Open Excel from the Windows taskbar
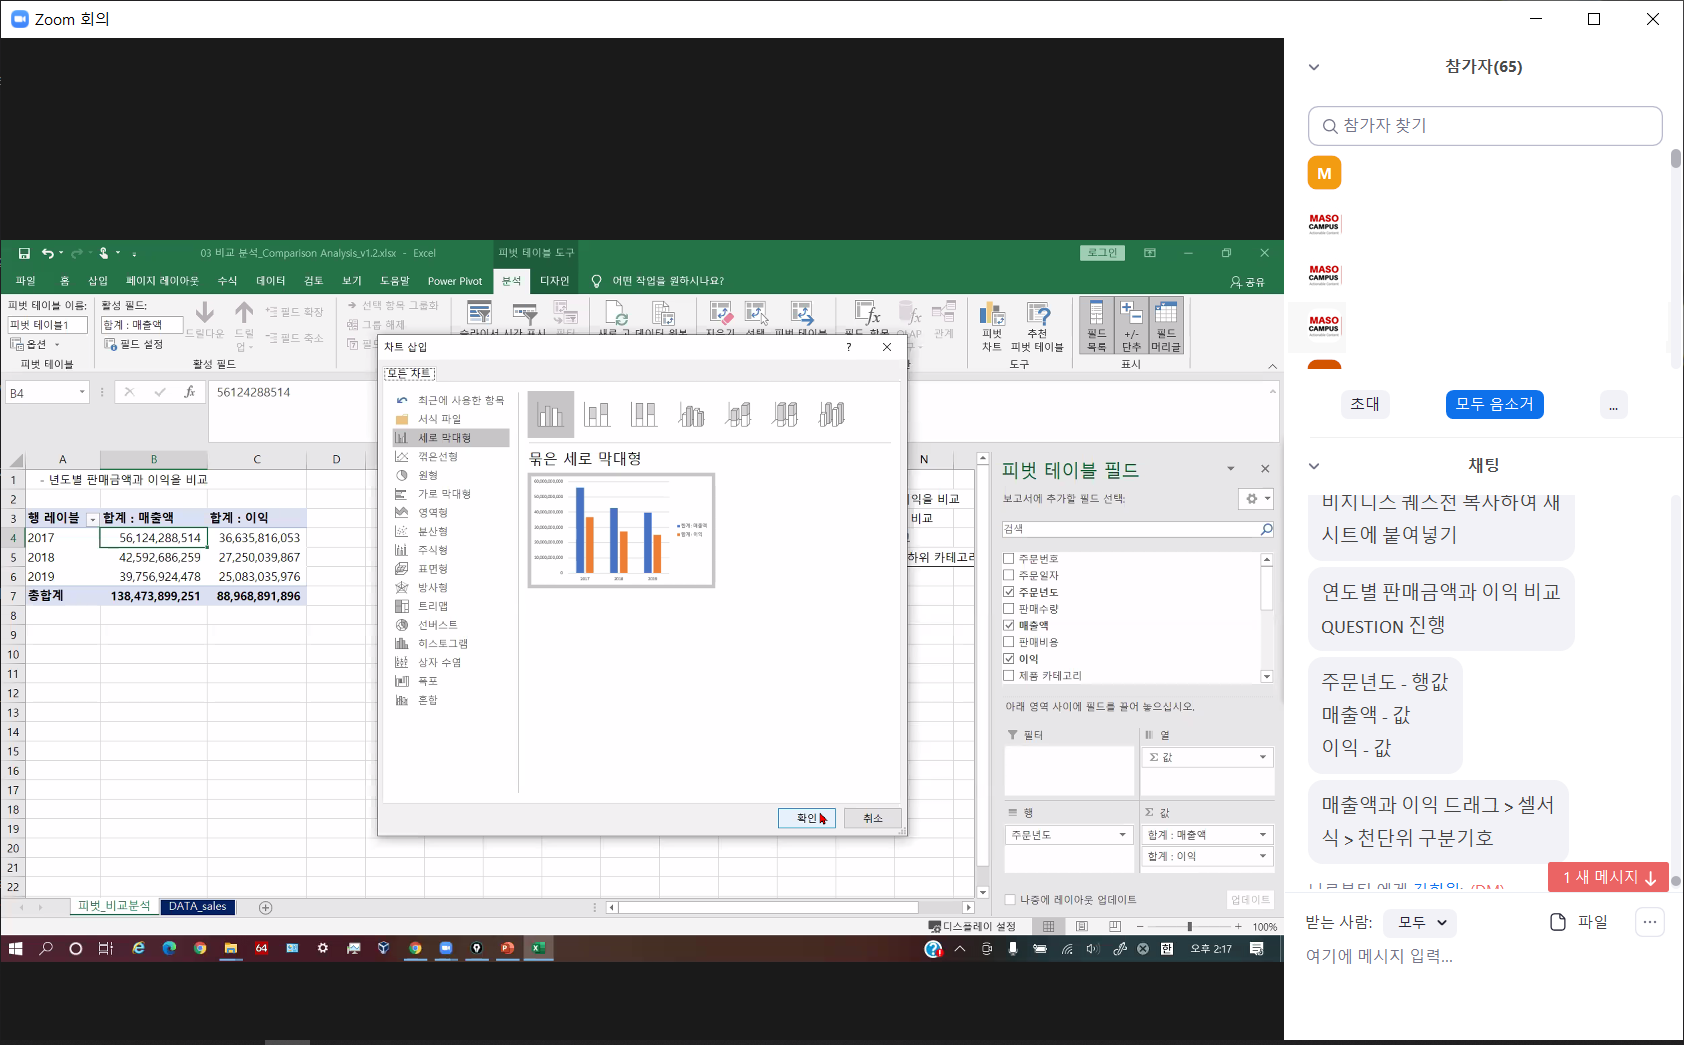Viewport: 1684px width, 1045px height. (538, 948)
